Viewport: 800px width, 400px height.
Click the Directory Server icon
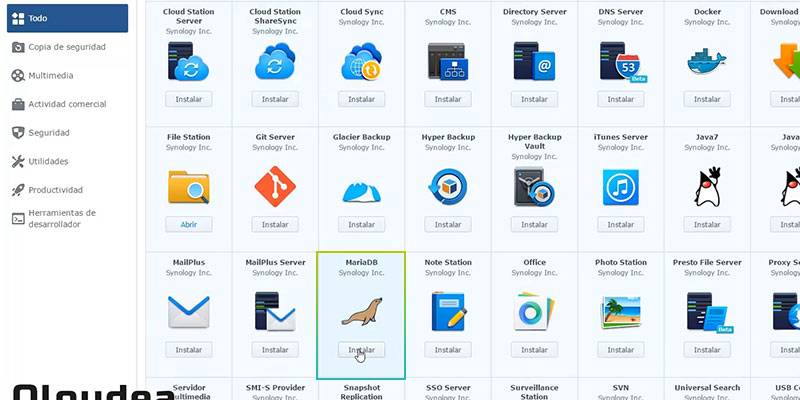pos(534,62)
